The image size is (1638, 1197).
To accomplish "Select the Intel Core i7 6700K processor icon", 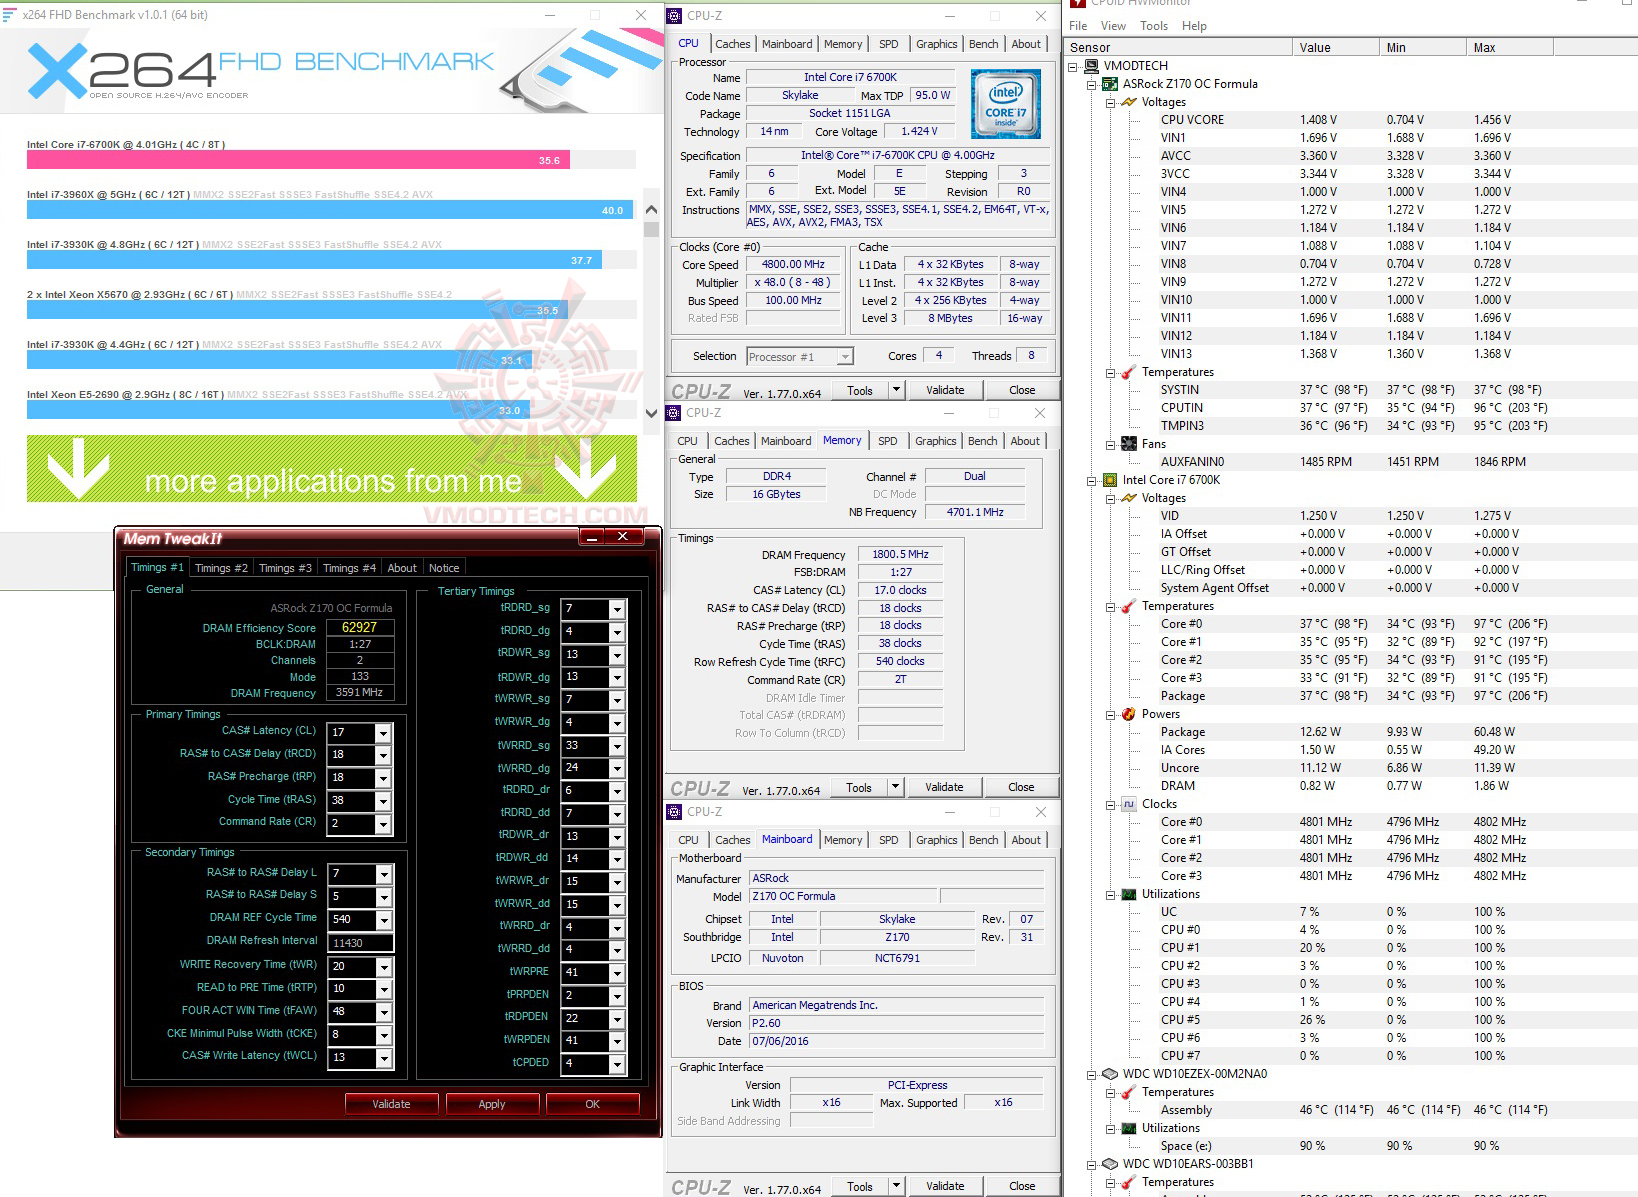I will [1110, 480].
